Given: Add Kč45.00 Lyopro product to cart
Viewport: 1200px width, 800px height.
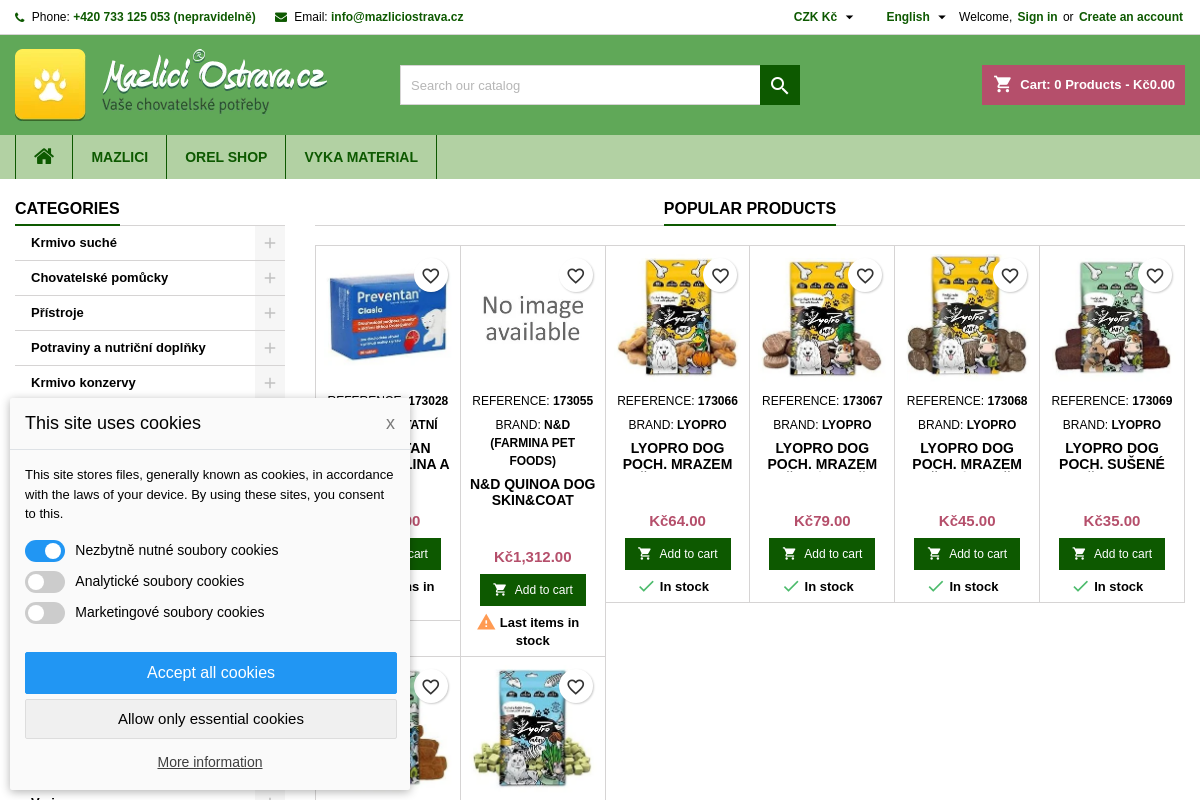Looking at the screenshot, I should [x=967, y=554].
